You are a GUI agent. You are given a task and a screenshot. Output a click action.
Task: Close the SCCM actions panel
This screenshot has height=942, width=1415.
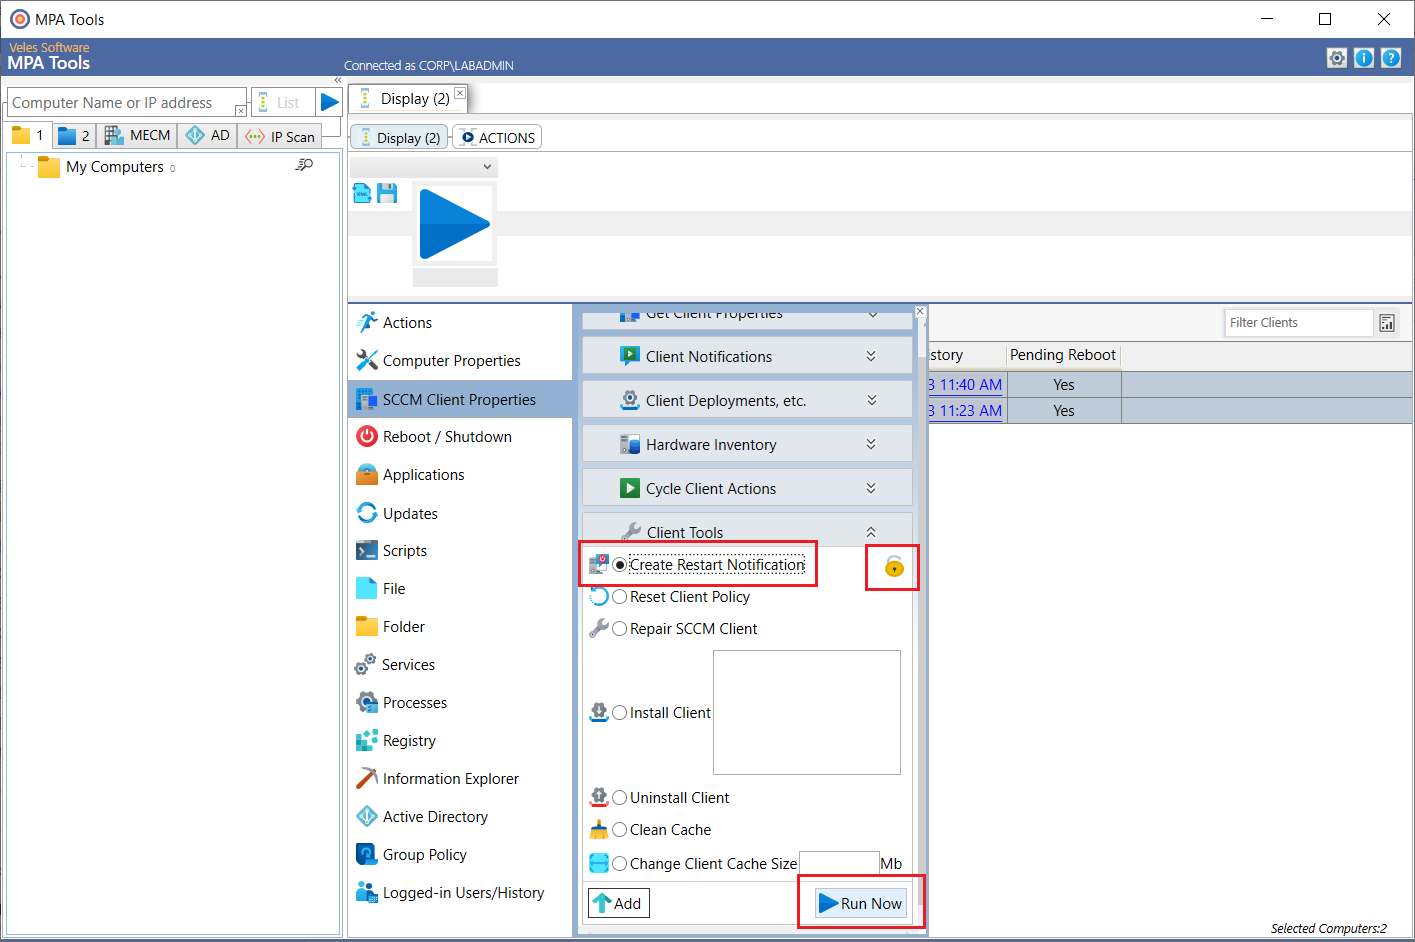pos(920,312)
